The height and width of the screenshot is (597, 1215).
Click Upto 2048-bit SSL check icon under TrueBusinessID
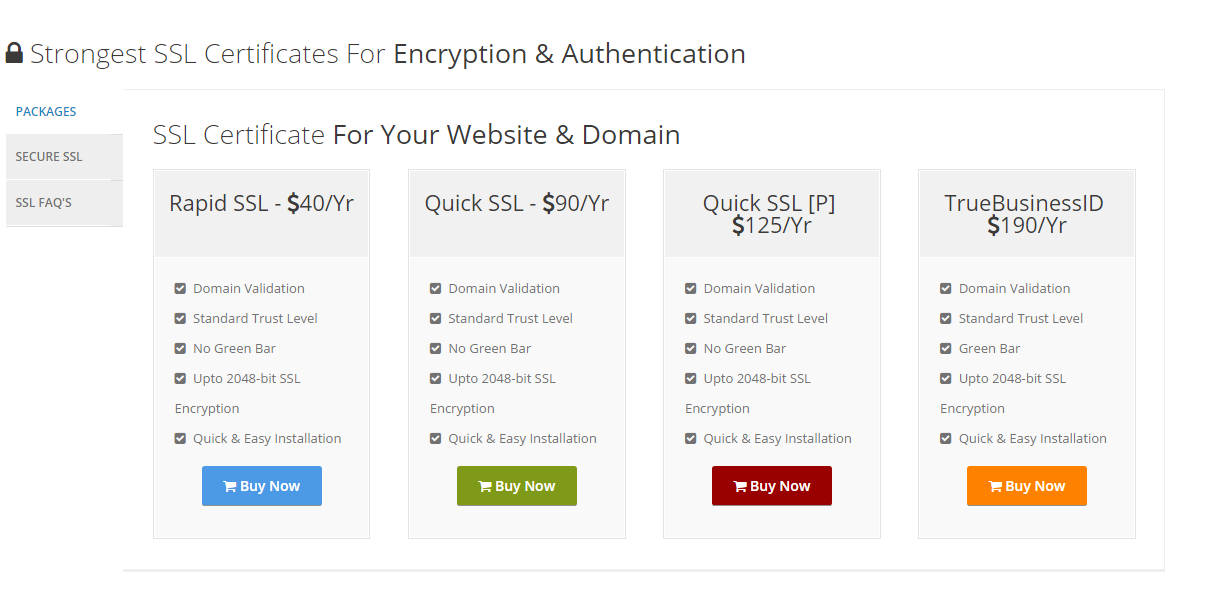click(945, 379)
